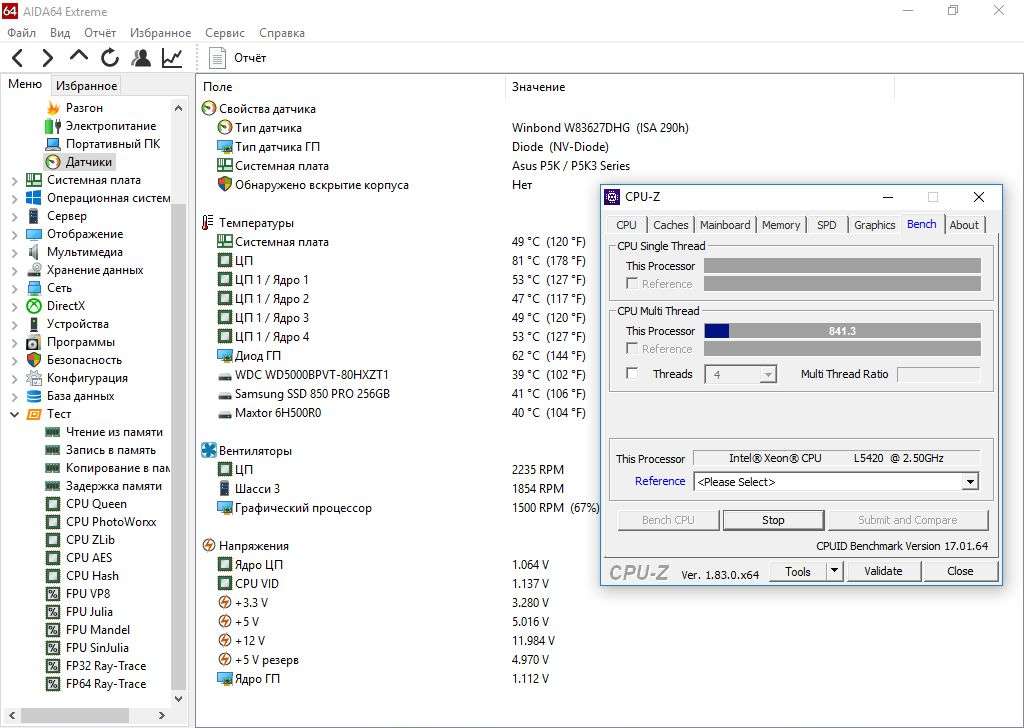Click the Поле column header

pyautogui.click(x=217, y=87)
